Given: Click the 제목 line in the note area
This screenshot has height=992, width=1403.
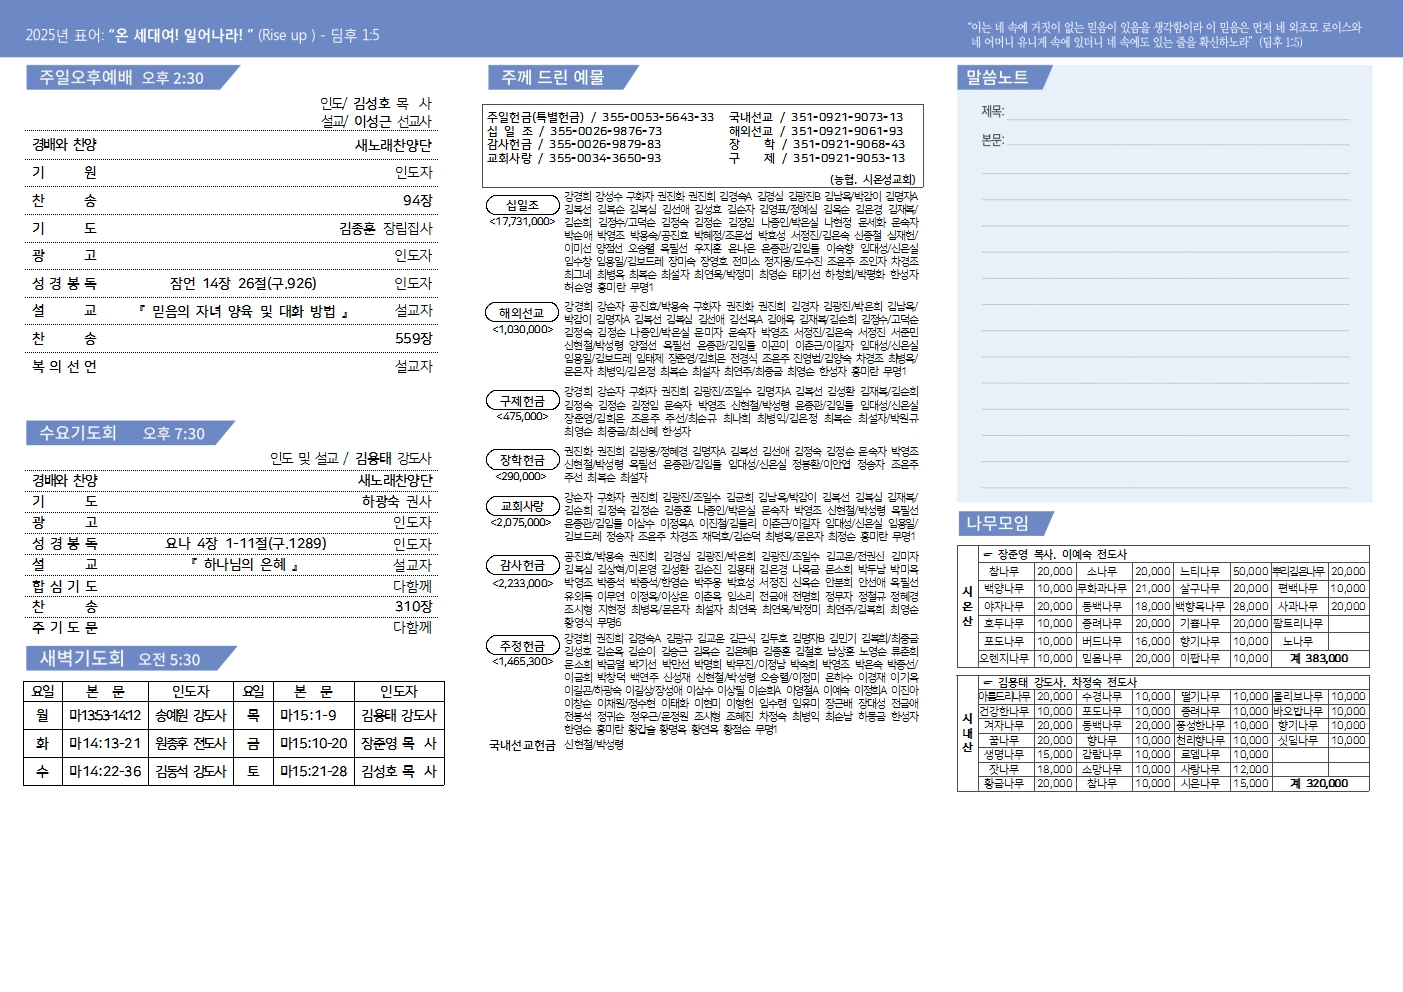Looking at the screenshot, I should pyautogui.click(x=1165, y=112).
